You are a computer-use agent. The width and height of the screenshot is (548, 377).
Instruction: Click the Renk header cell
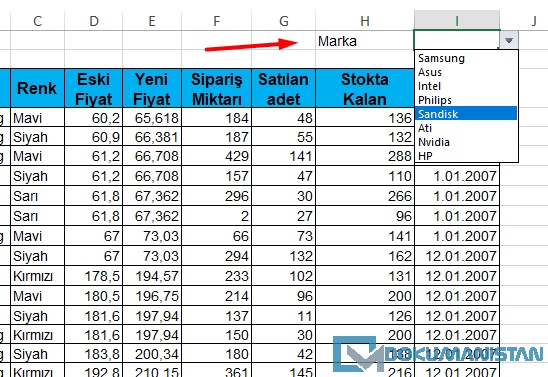coord(37,88)
